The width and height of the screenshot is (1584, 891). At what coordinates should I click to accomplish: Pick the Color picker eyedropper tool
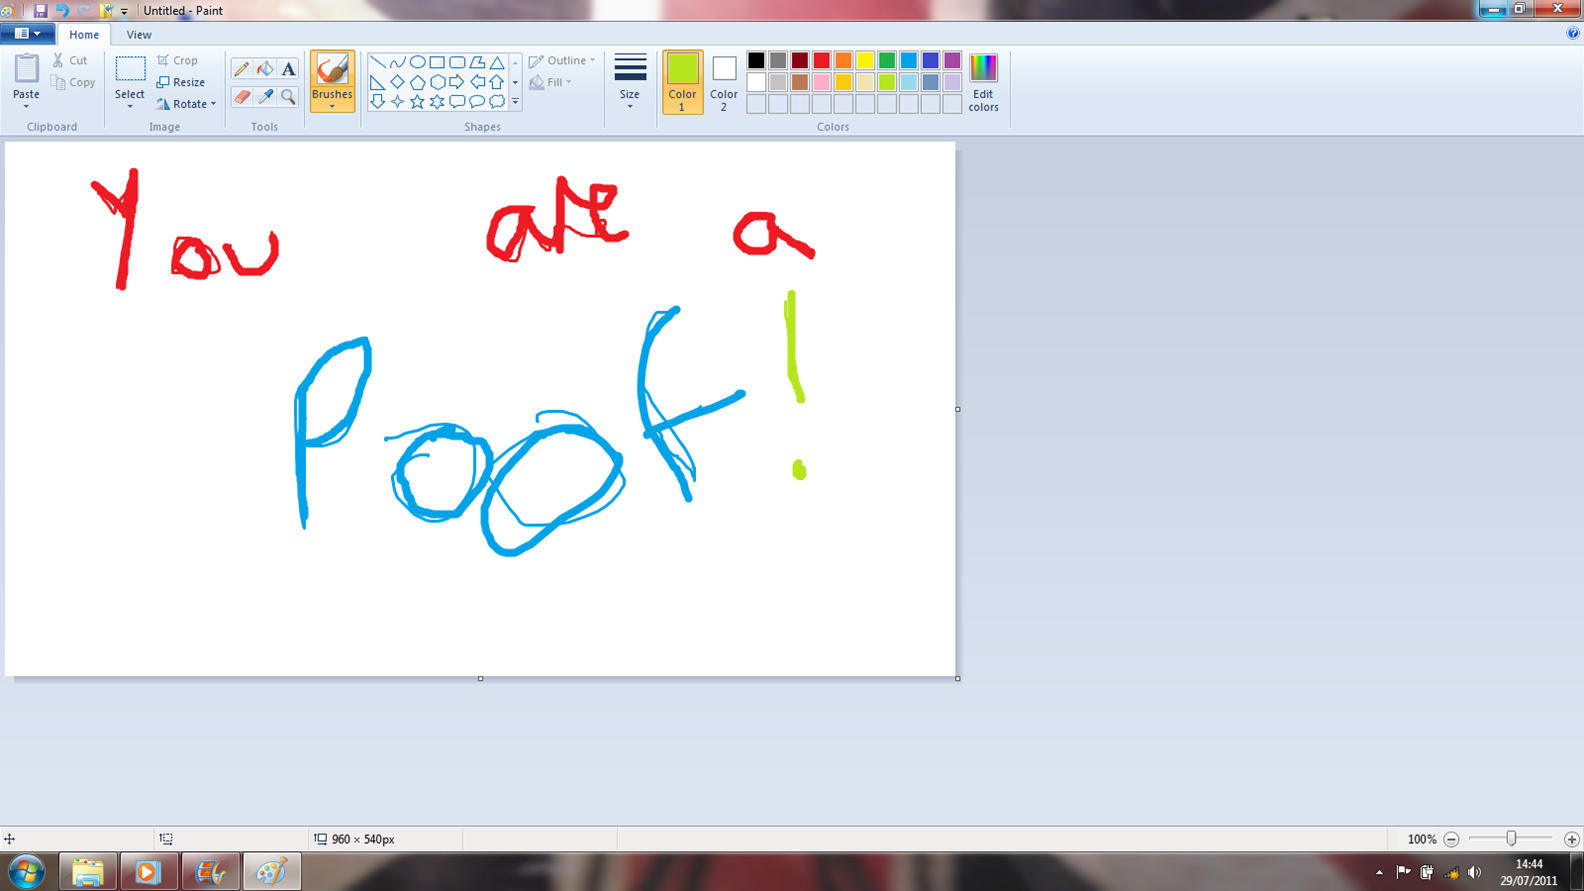pos(265,97)
